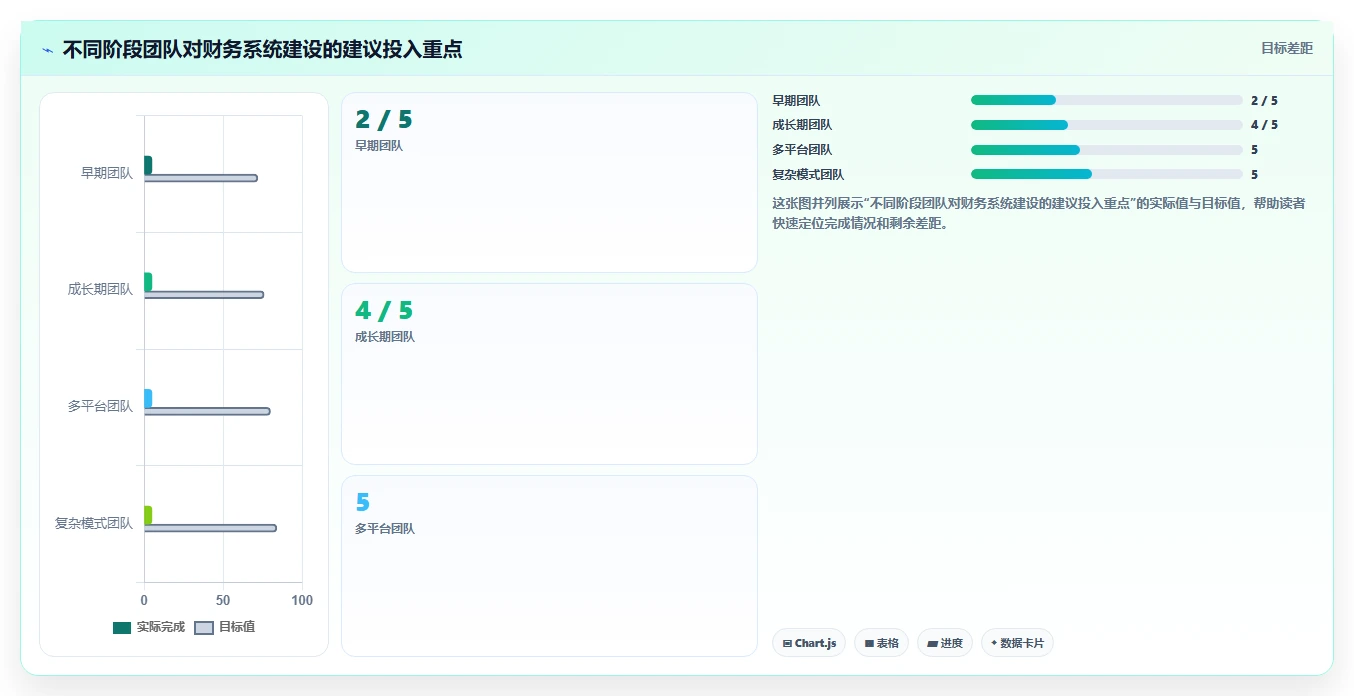Image resolution: width=1354 pixels, height=696 pixels.
Task: Click the lime green 复杂模式团队 actual bar
Action: pos(148,515)
